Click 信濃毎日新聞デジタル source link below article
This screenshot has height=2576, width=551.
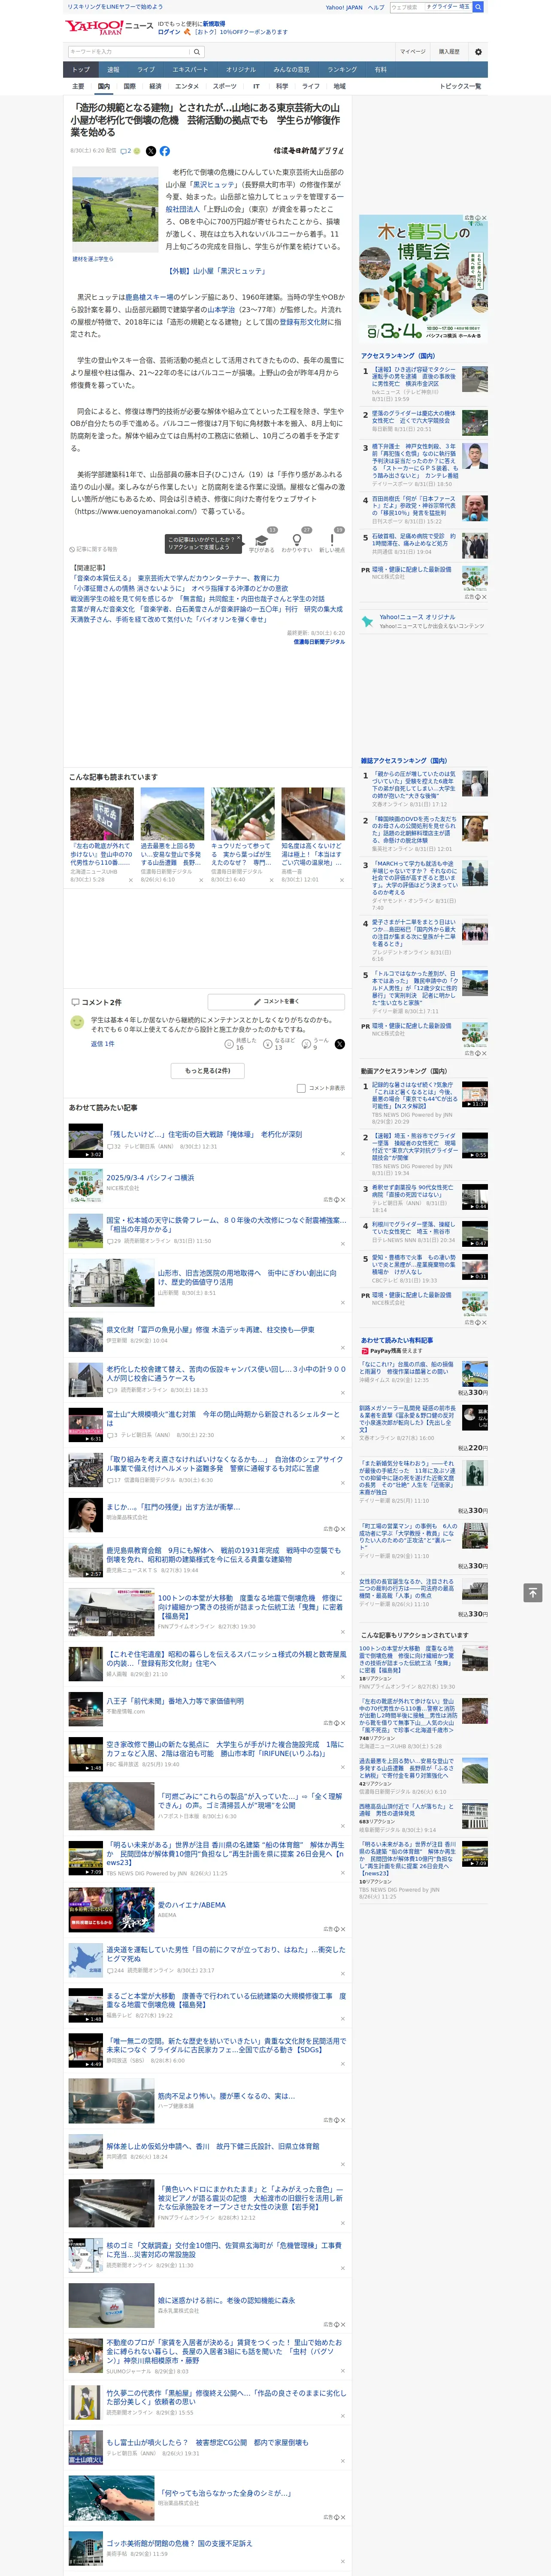pos(319,642)
